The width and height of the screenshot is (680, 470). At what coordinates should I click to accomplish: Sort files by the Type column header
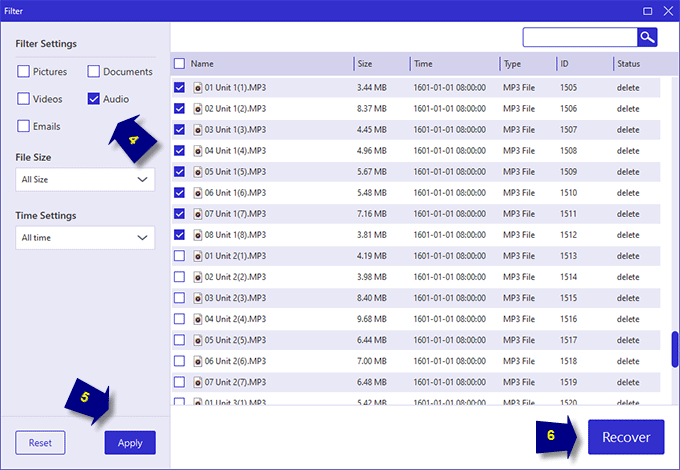click(512, 64)
